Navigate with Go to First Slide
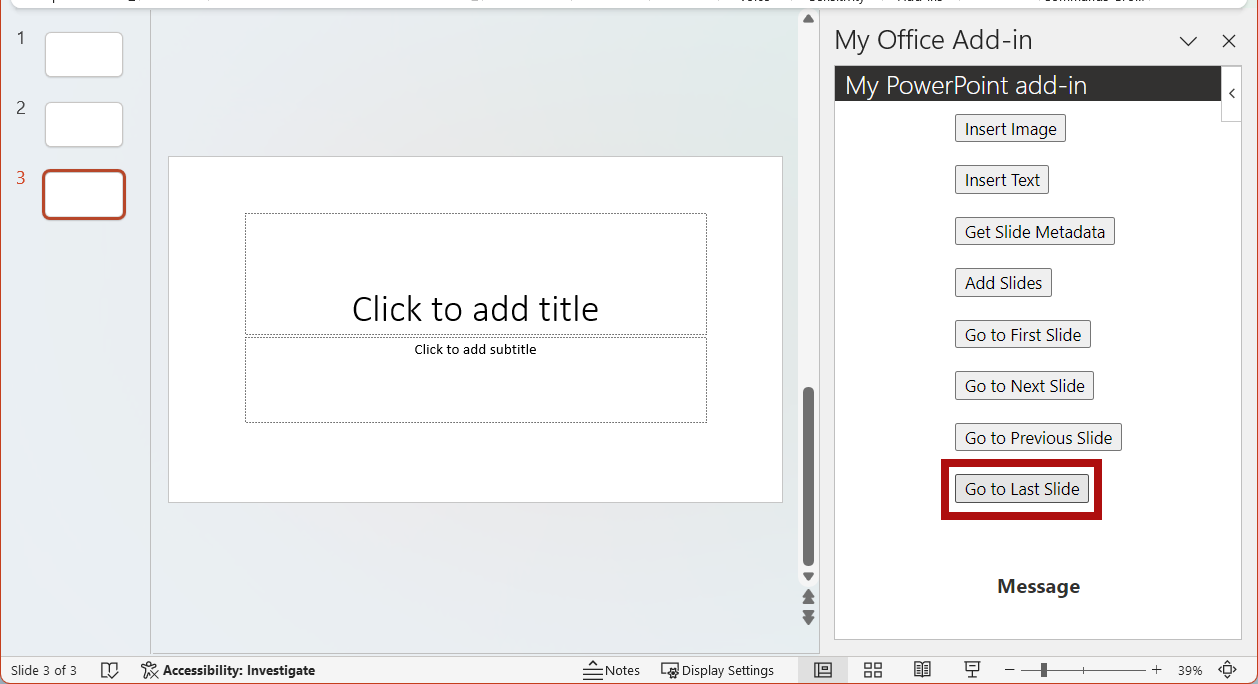1258x684 pixels. pos(1022,333)
